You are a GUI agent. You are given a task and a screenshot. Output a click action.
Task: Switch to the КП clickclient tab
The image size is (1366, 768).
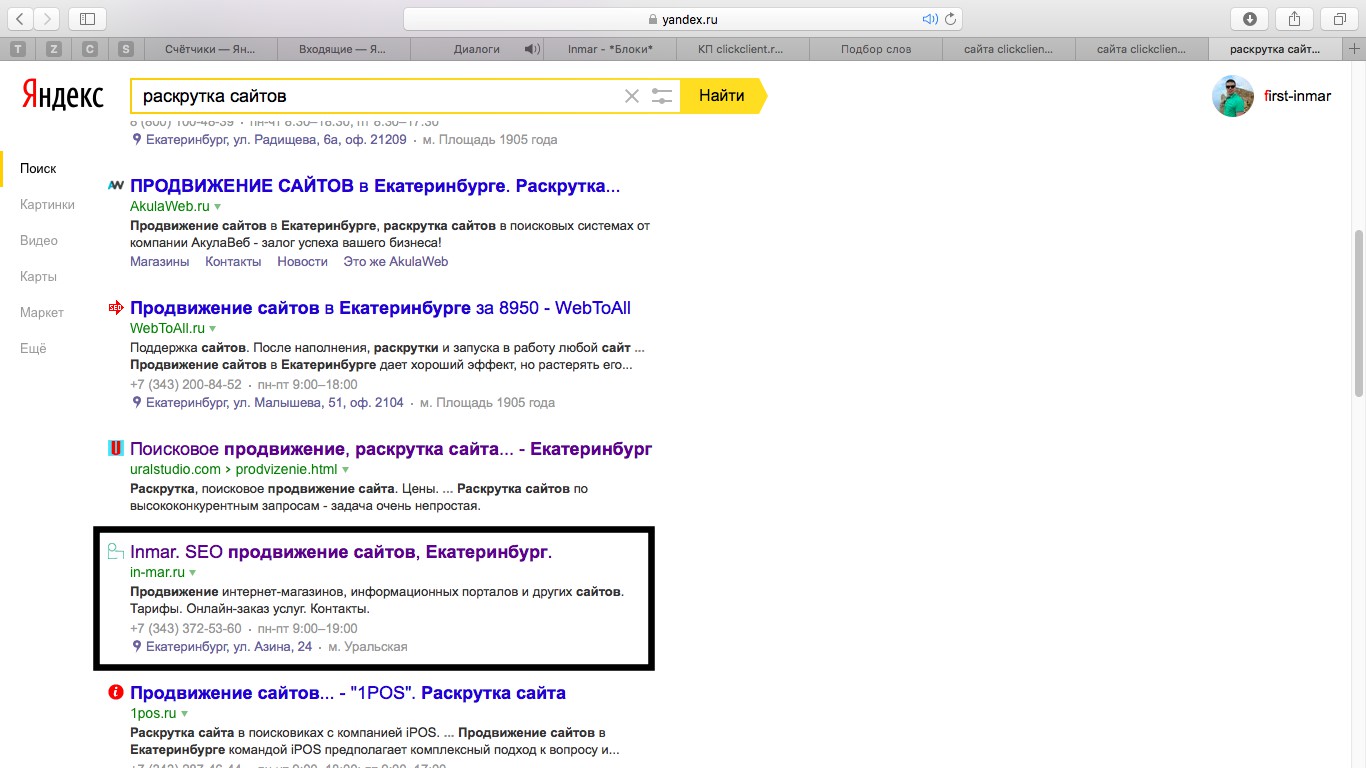(743, 49)
